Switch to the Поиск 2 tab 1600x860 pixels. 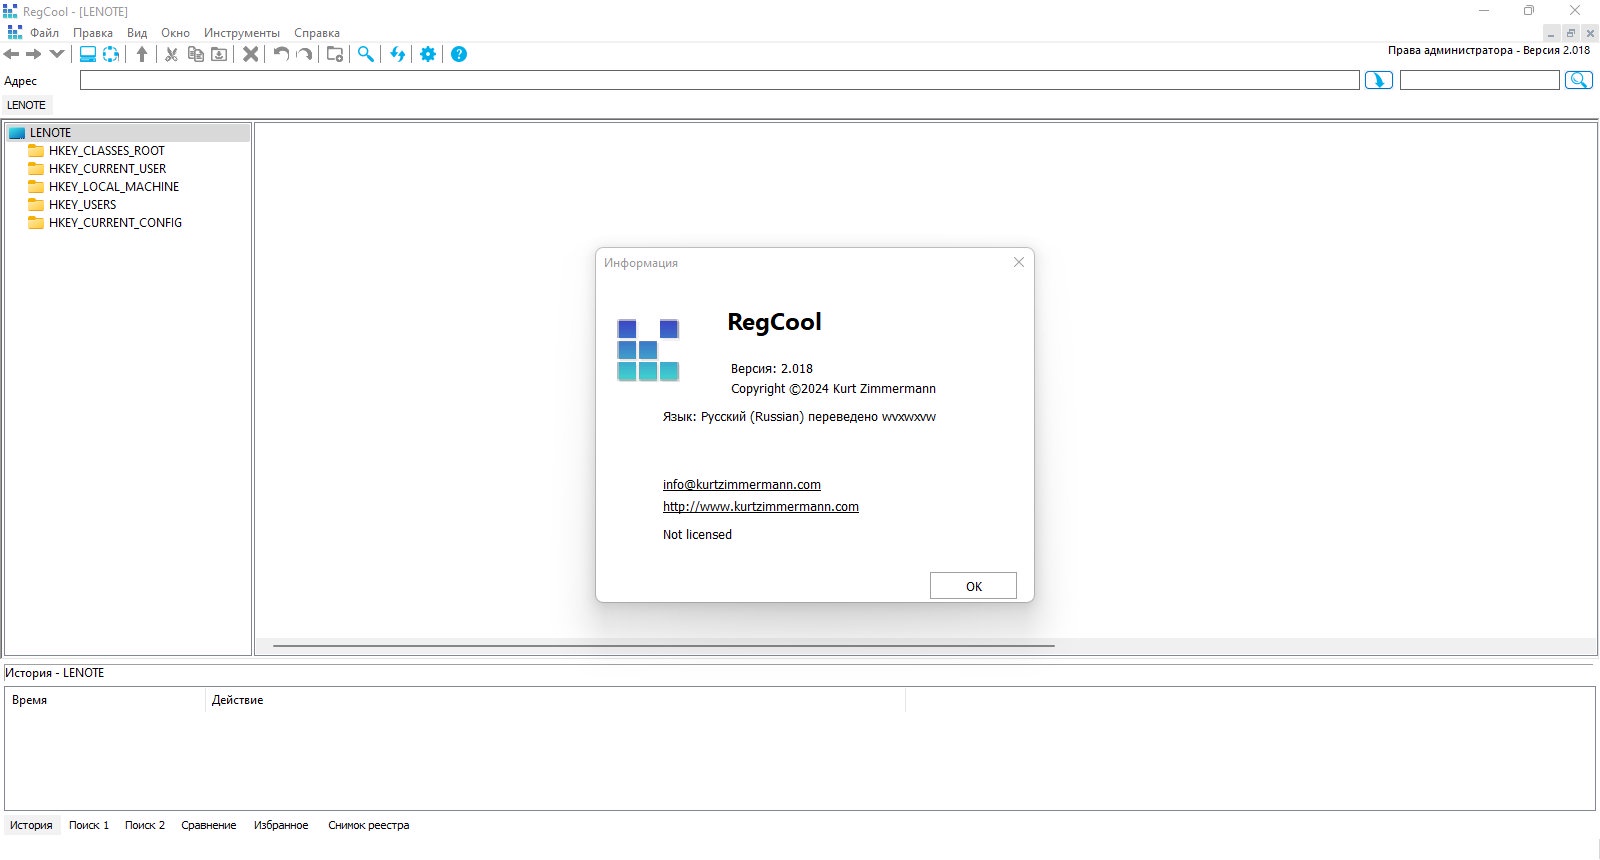[x=145, y=825]
